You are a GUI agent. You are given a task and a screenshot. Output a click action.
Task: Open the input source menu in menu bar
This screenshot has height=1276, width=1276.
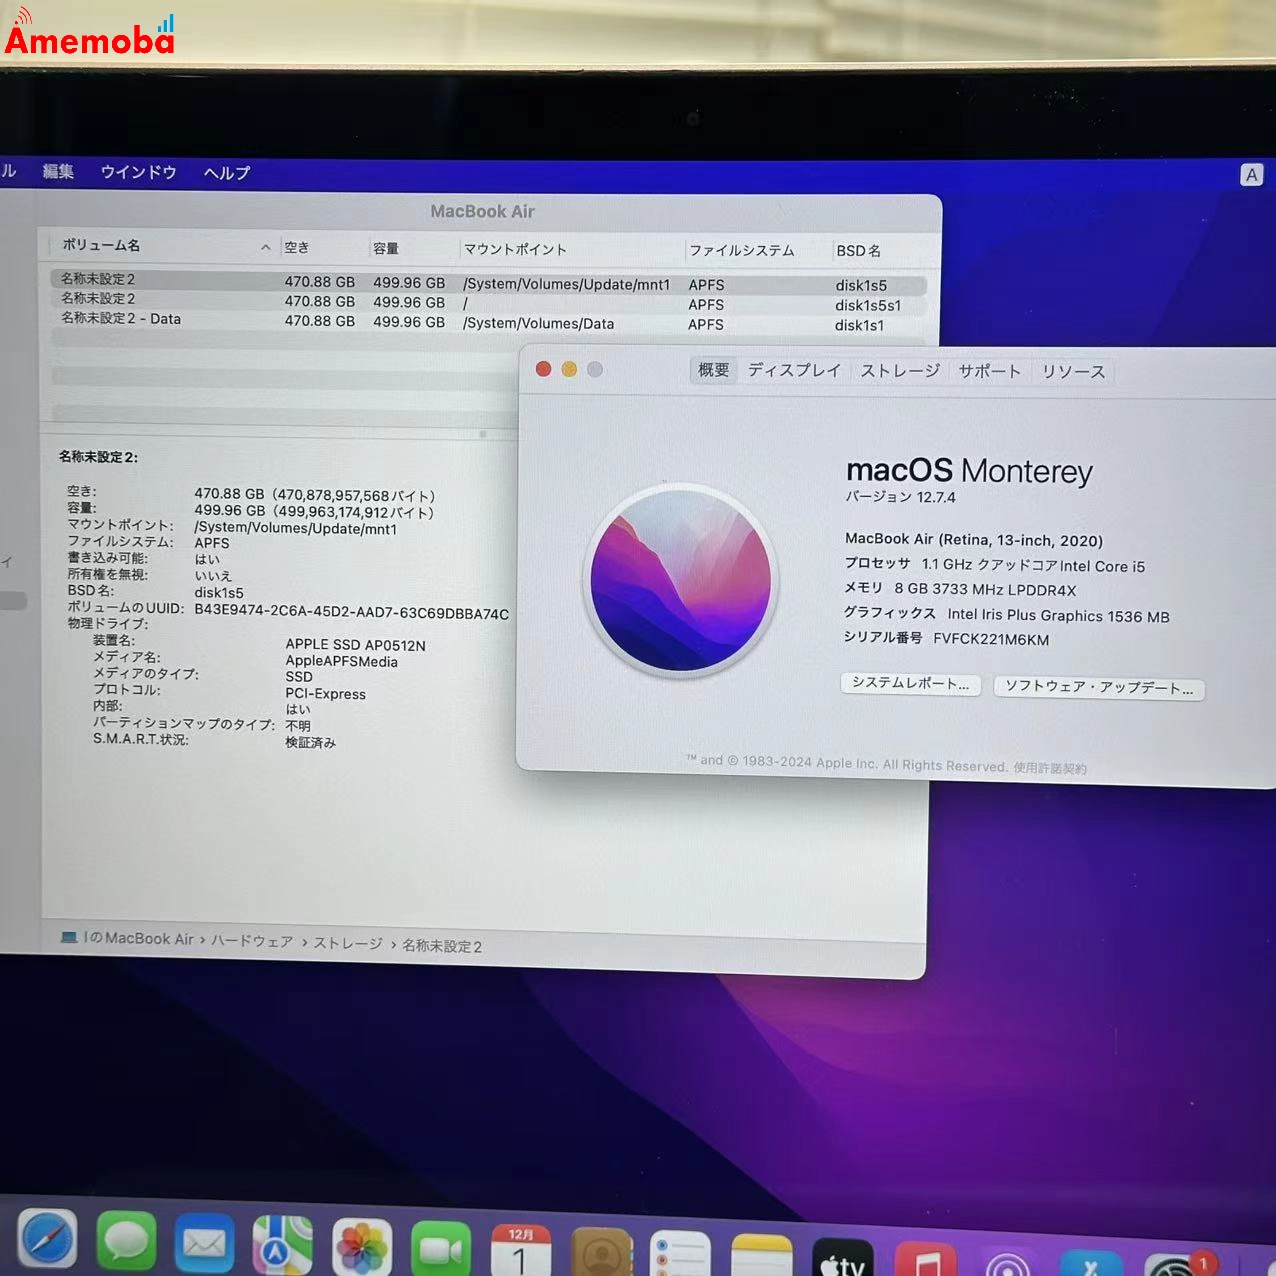(1252, 174)
